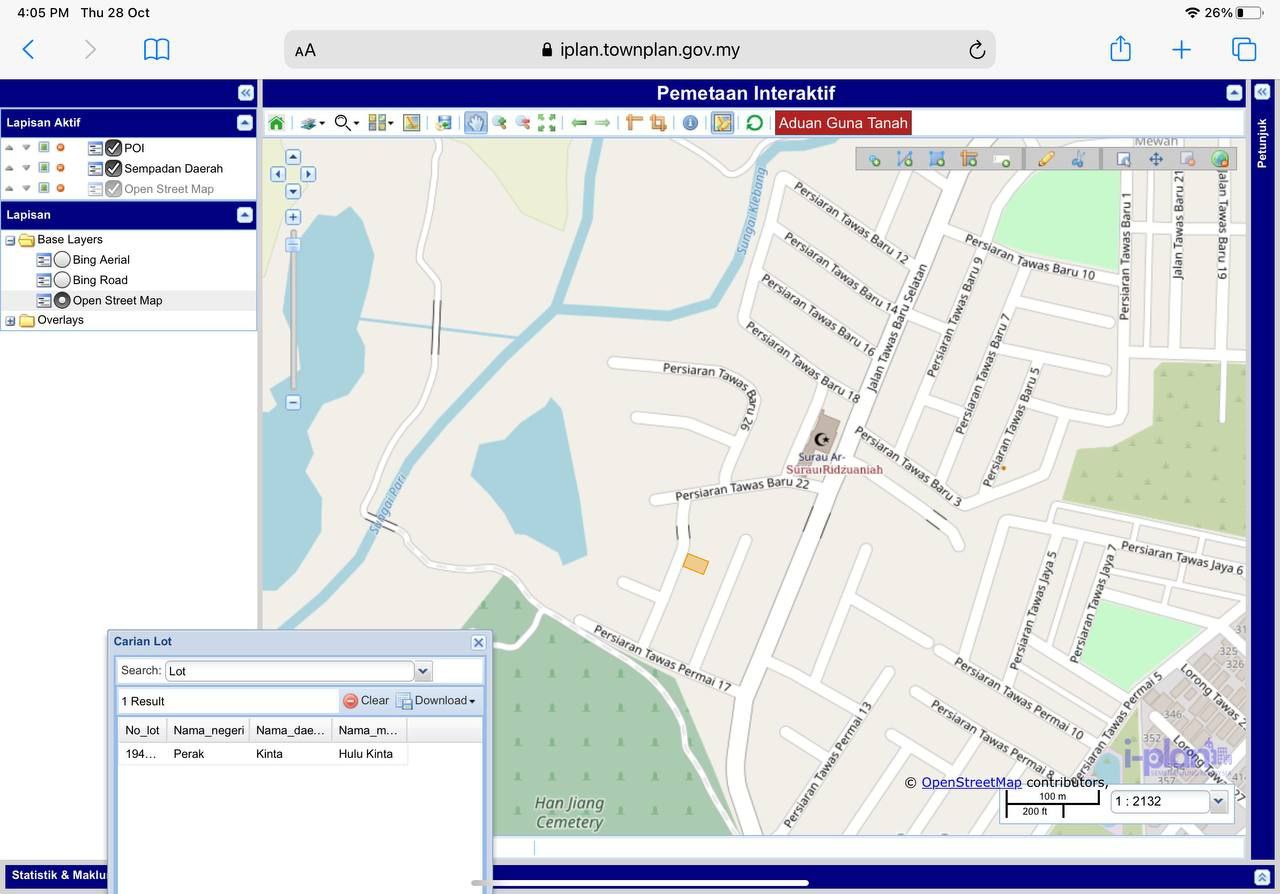
Task: Click the blue info identify tool
Action: 690,123
